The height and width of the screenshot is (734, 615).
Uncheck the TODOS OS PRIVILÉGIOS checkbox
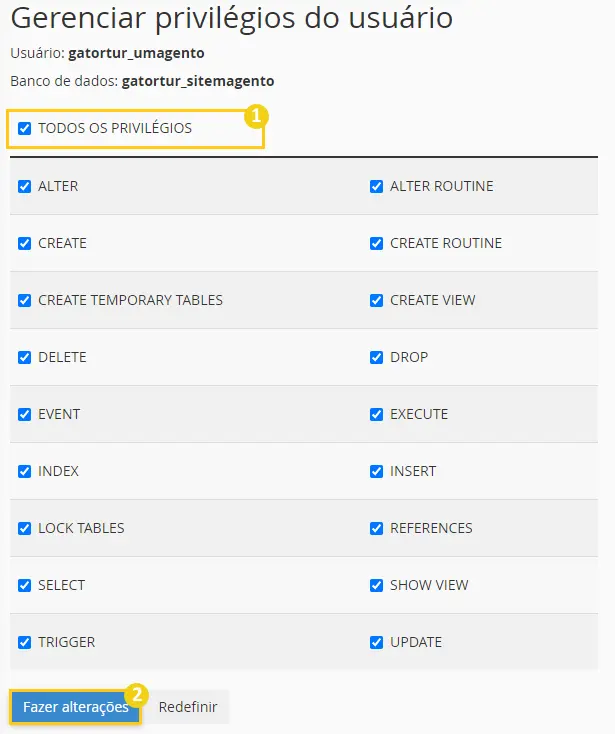[24, 128]
